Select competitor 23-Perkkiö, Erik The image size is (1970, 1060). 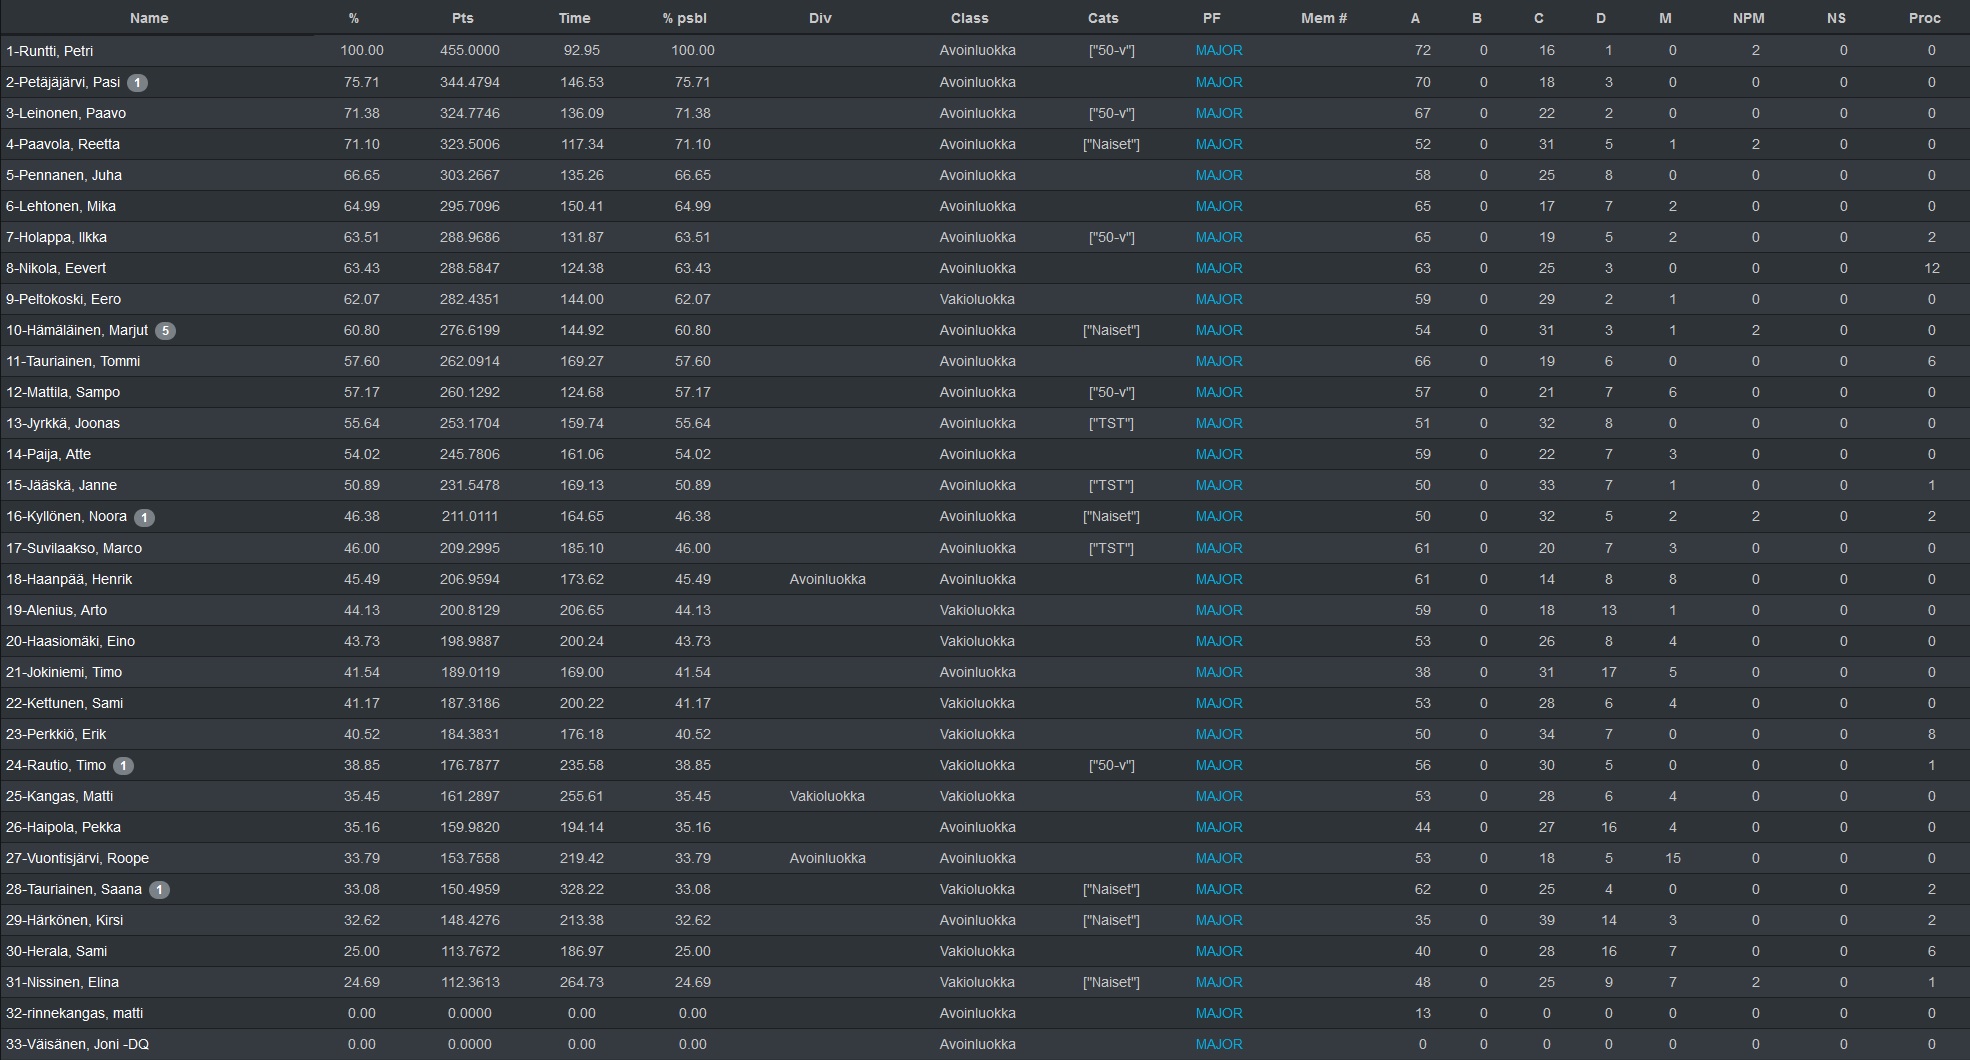coord(56,734)
